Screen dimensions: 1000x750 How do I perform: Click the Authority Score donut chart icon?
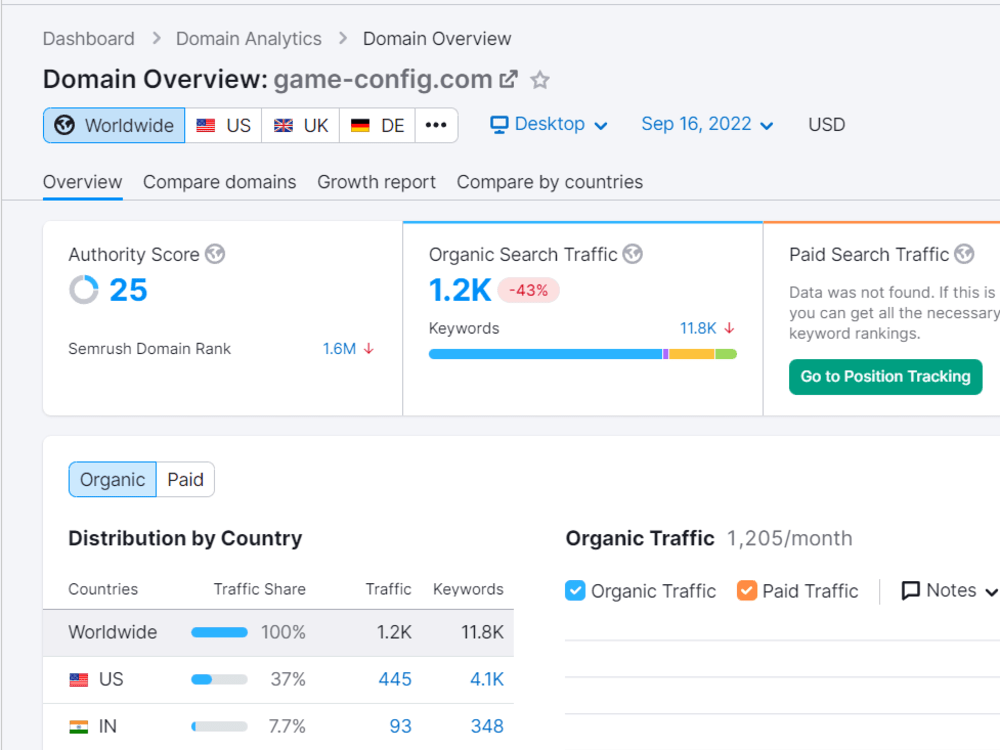84,290
